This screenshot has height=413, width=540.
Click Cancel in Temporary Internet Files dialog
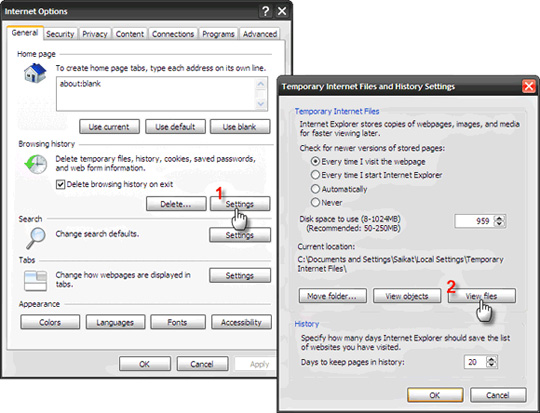pyautogui.click(x=498, y=395)
